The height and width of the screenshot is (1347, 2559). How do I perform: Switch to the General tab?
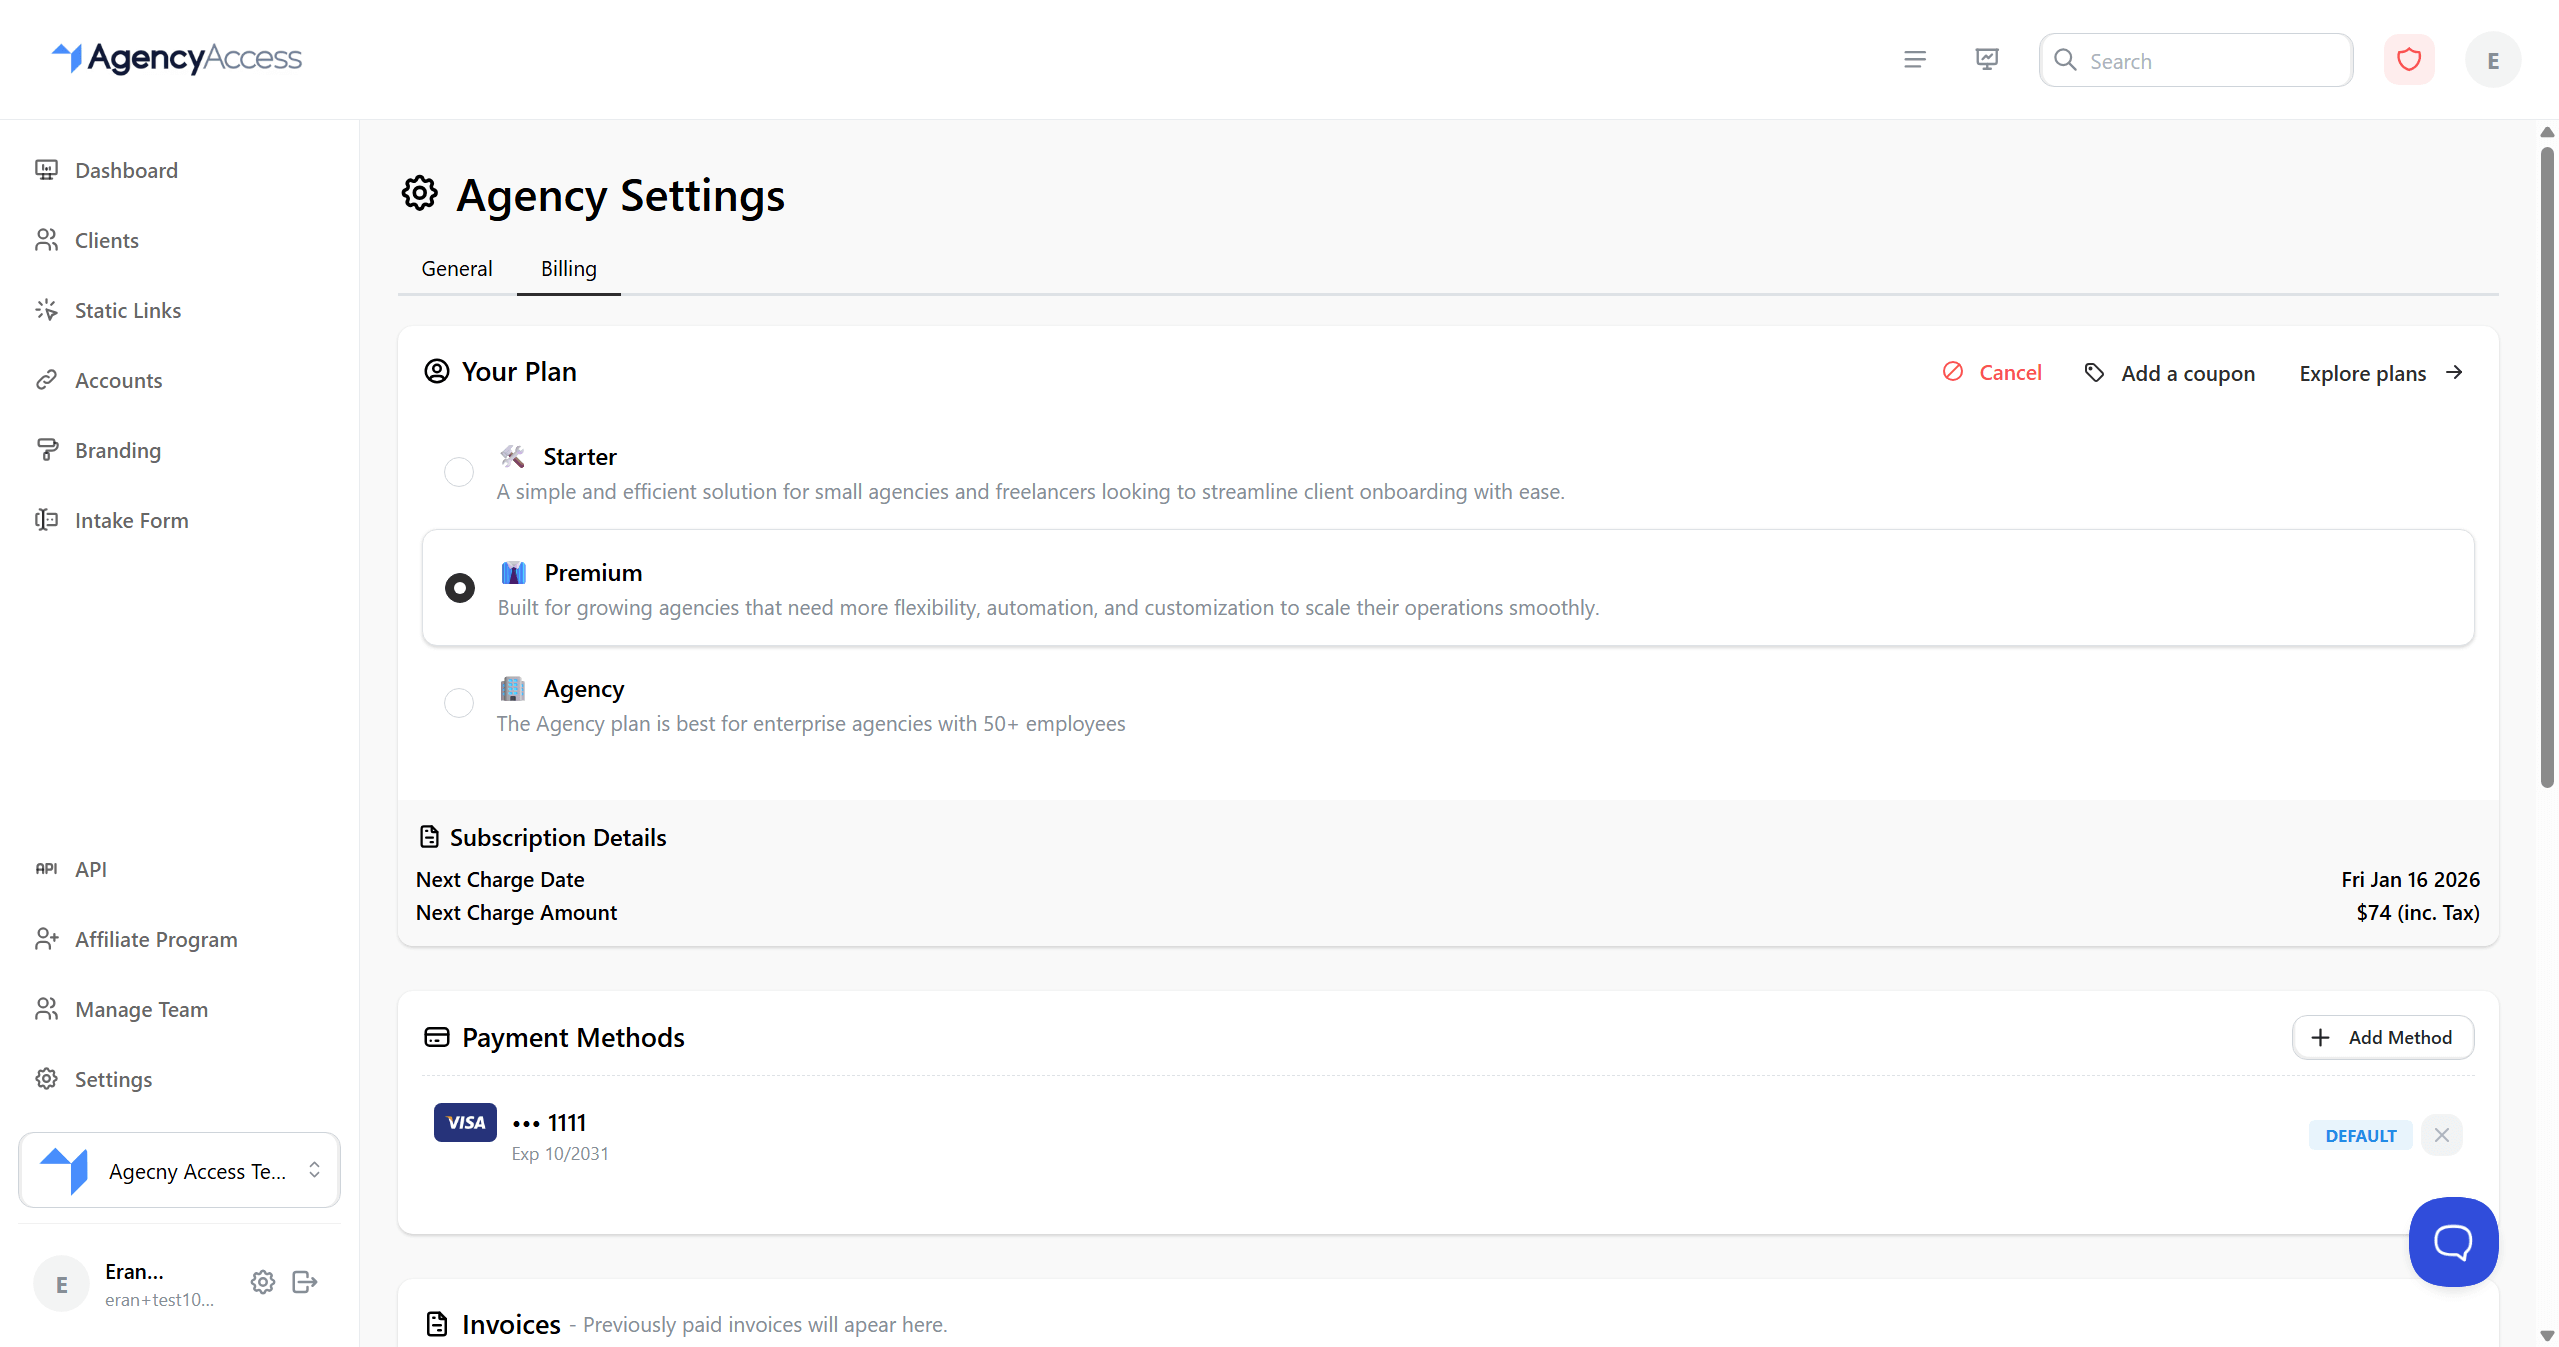point(456,268)
